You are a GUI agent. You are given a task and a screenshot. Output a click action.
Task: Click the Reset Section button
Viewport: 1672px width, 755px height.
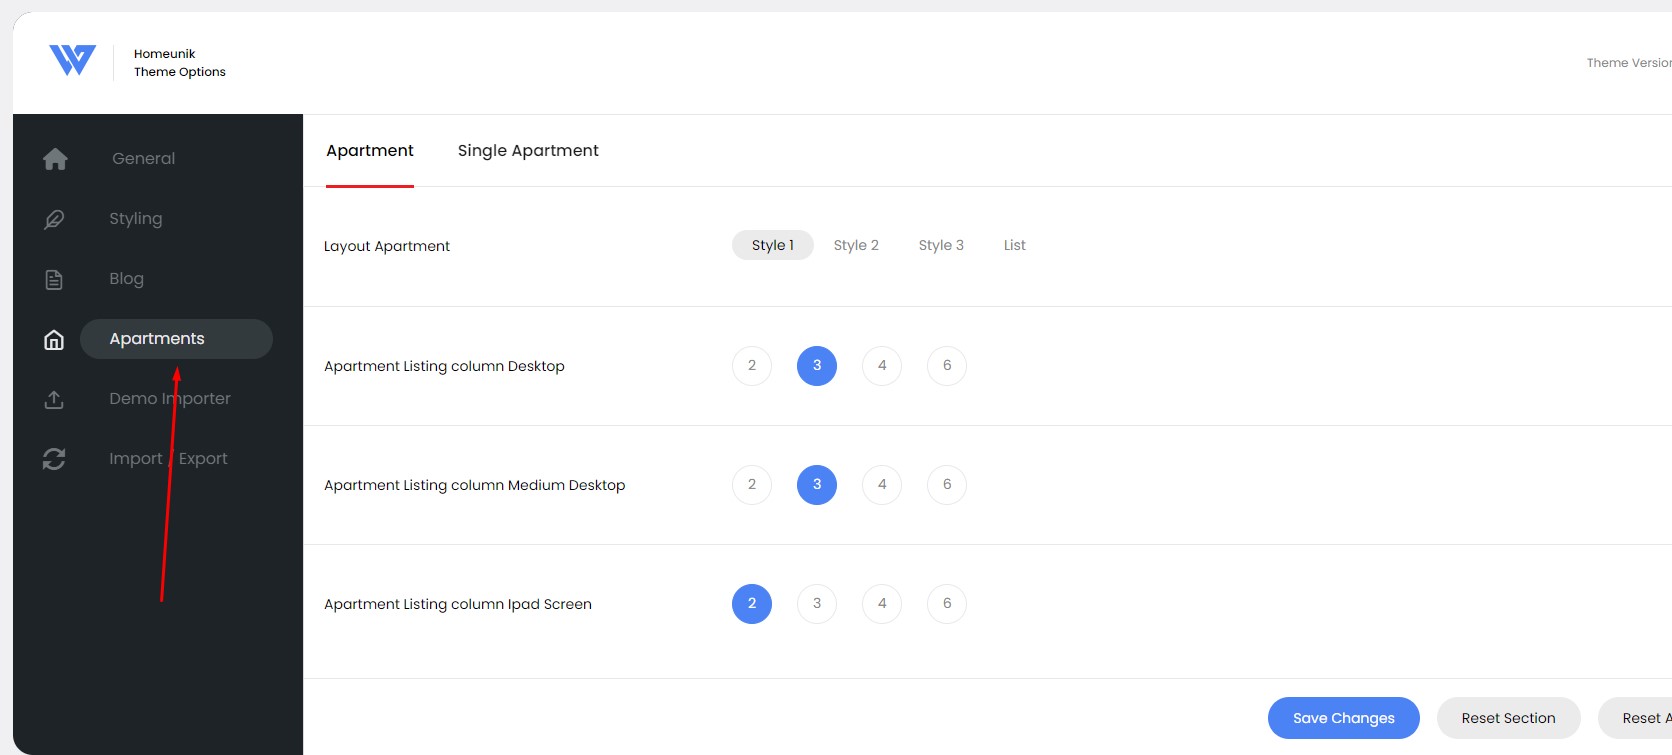pyautogui.click(x=1509, y=718)
